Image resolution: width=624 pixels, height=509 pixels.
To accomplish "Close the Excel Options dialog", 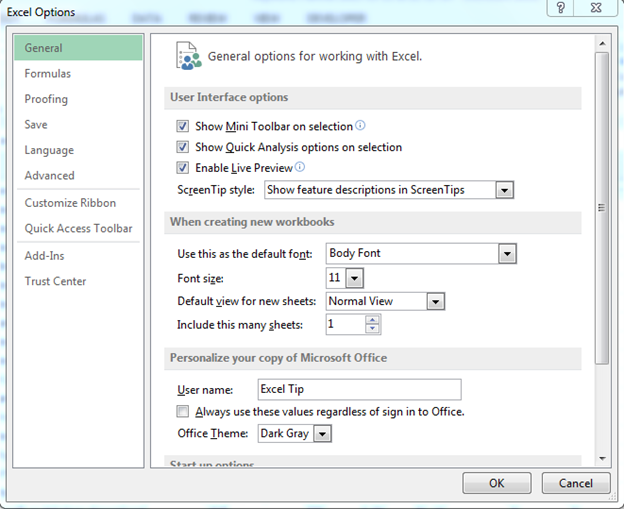I will click(596, 8).
